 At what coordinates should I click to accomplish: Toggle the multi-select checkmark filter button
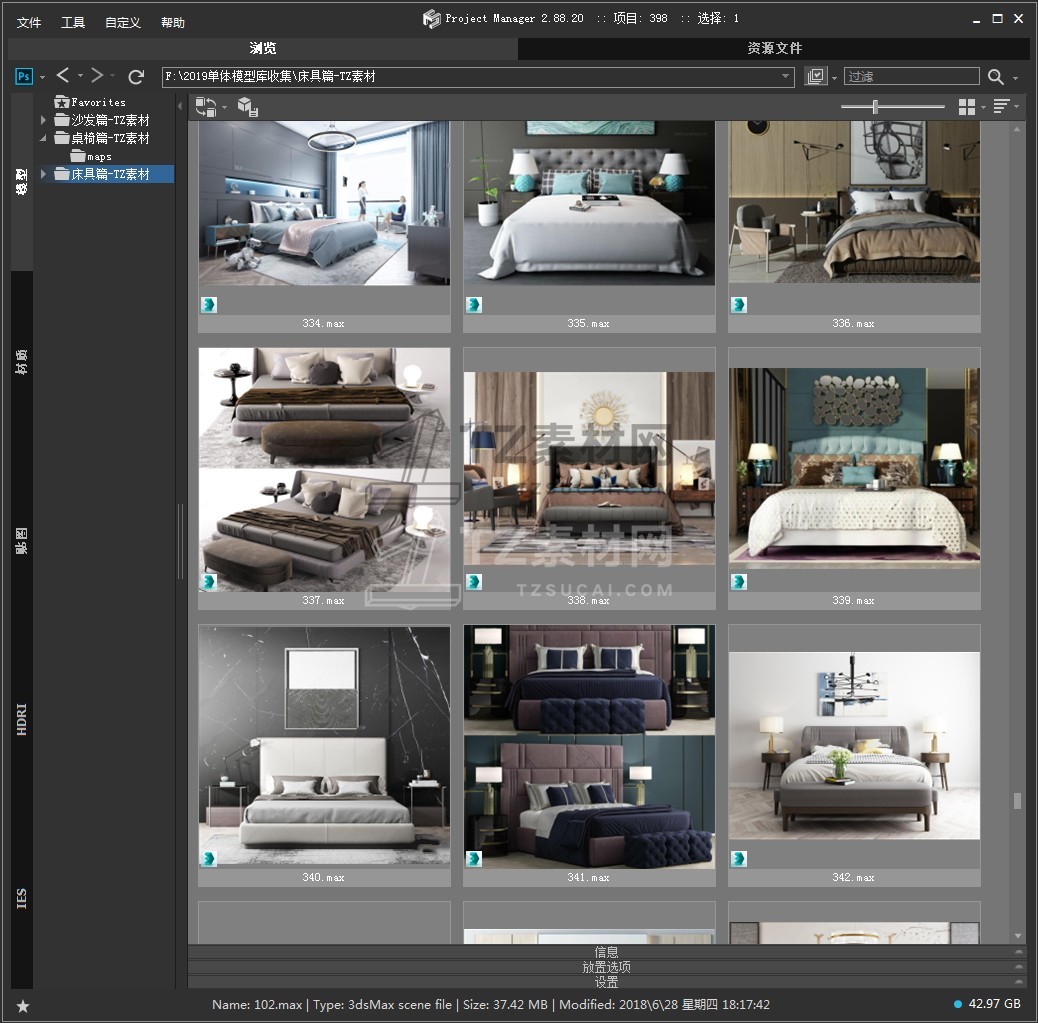[816, 77]
